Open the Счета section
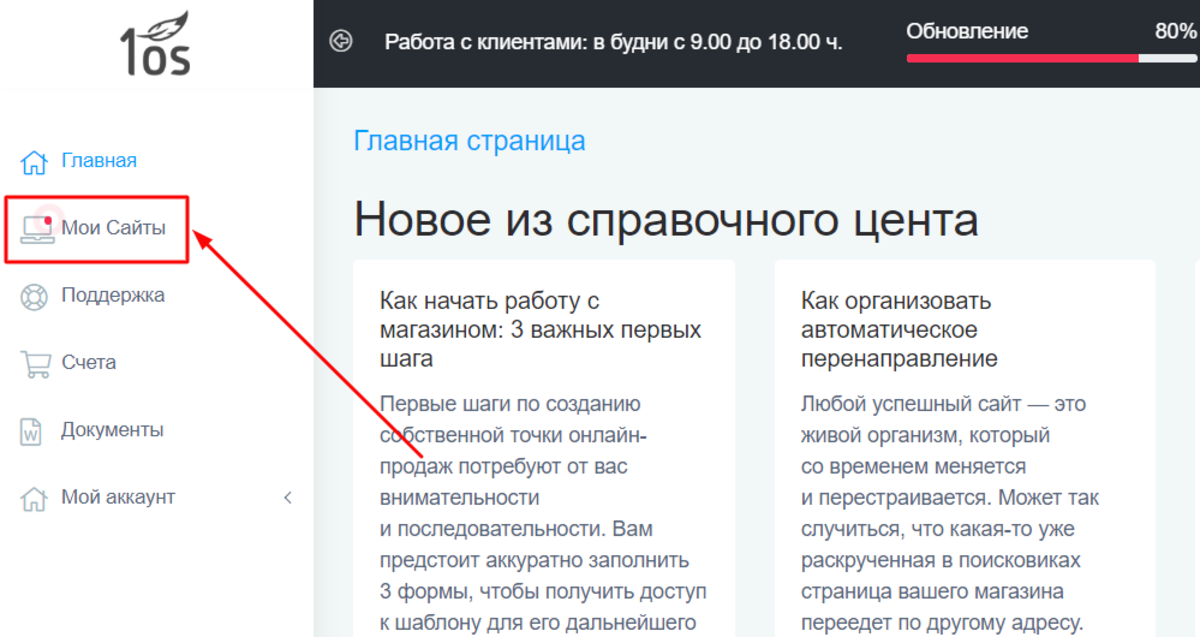Screen dimensions: 1200x637 [x=88, y=362]
